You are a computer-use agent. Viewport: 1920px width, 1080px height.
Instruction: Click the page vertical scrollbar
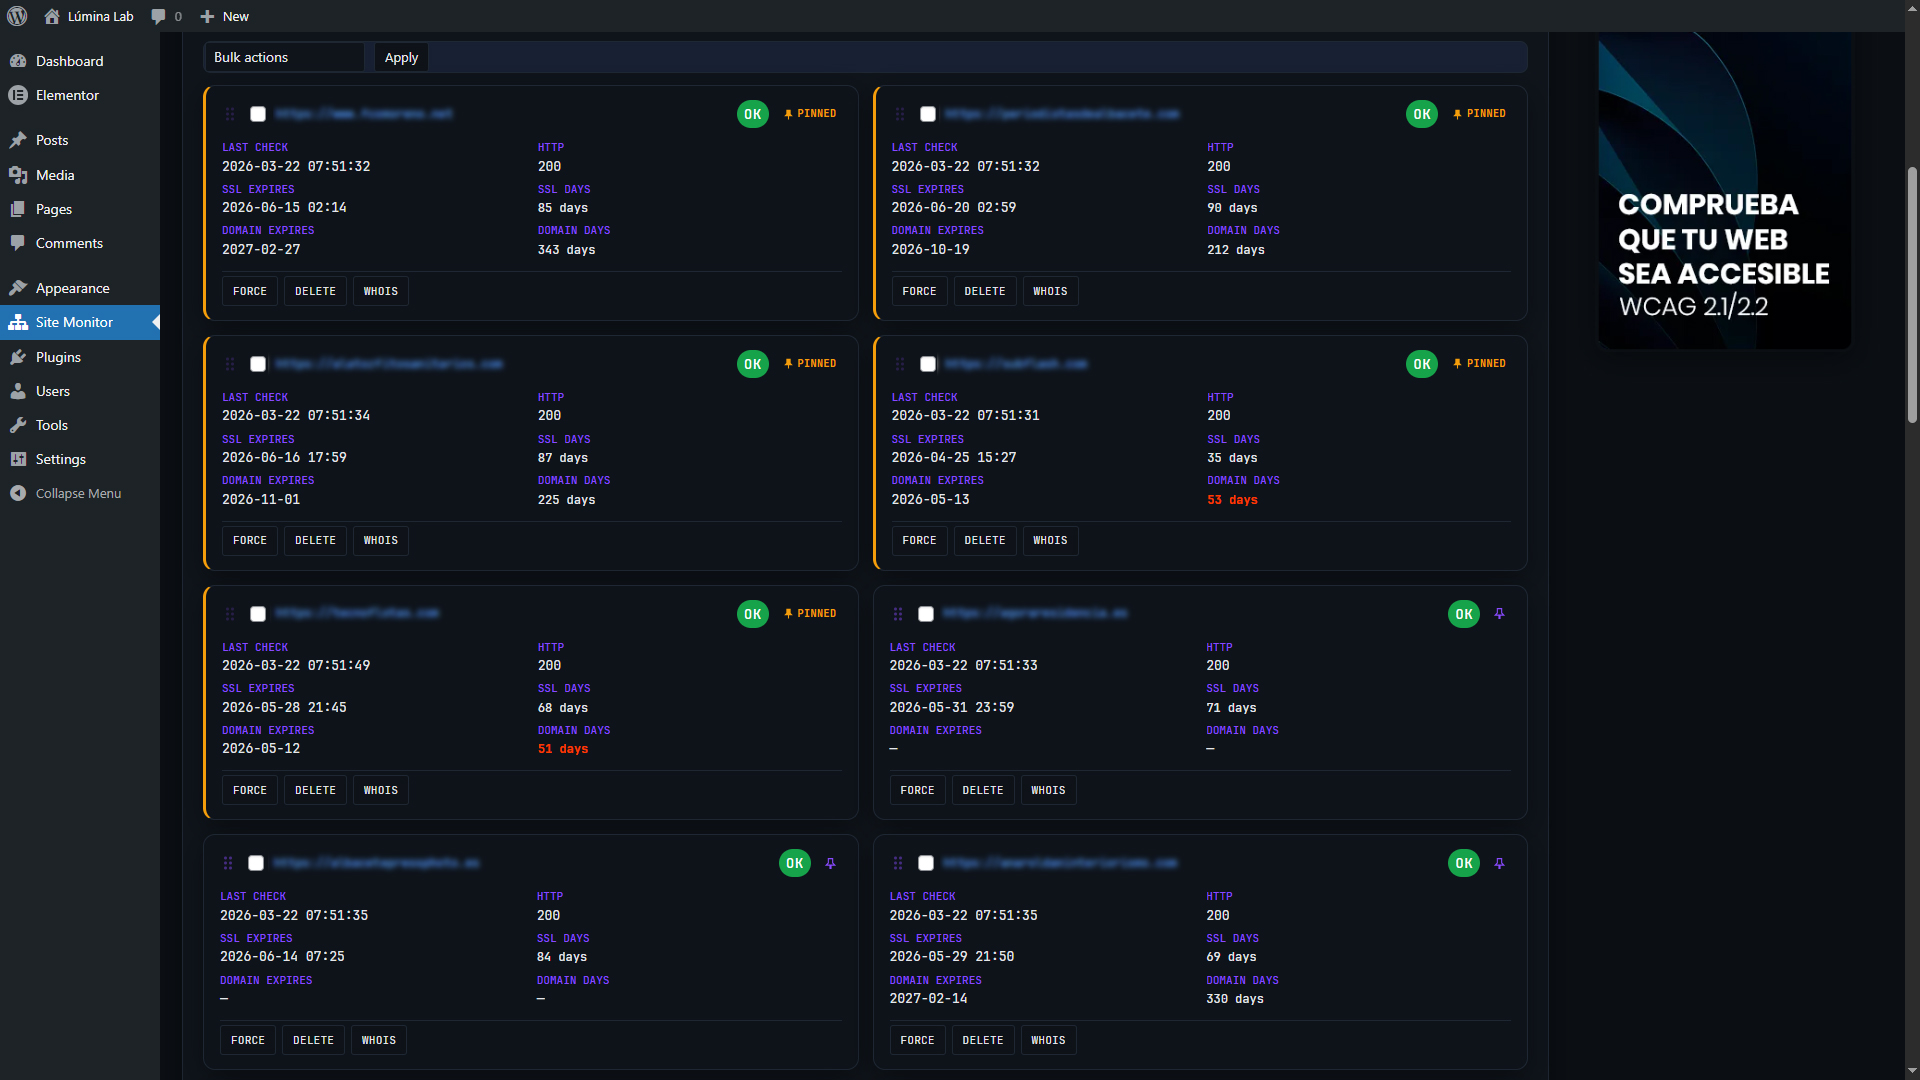click(x=1912, y=295)
